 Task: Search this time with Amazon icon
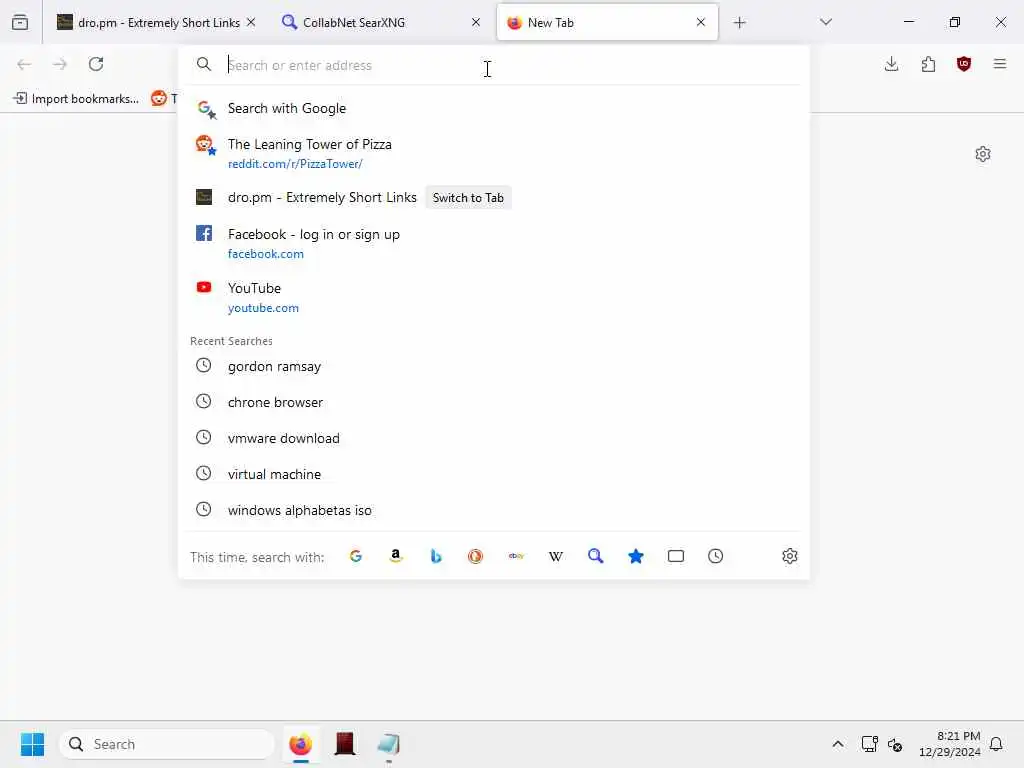point(396,556)
